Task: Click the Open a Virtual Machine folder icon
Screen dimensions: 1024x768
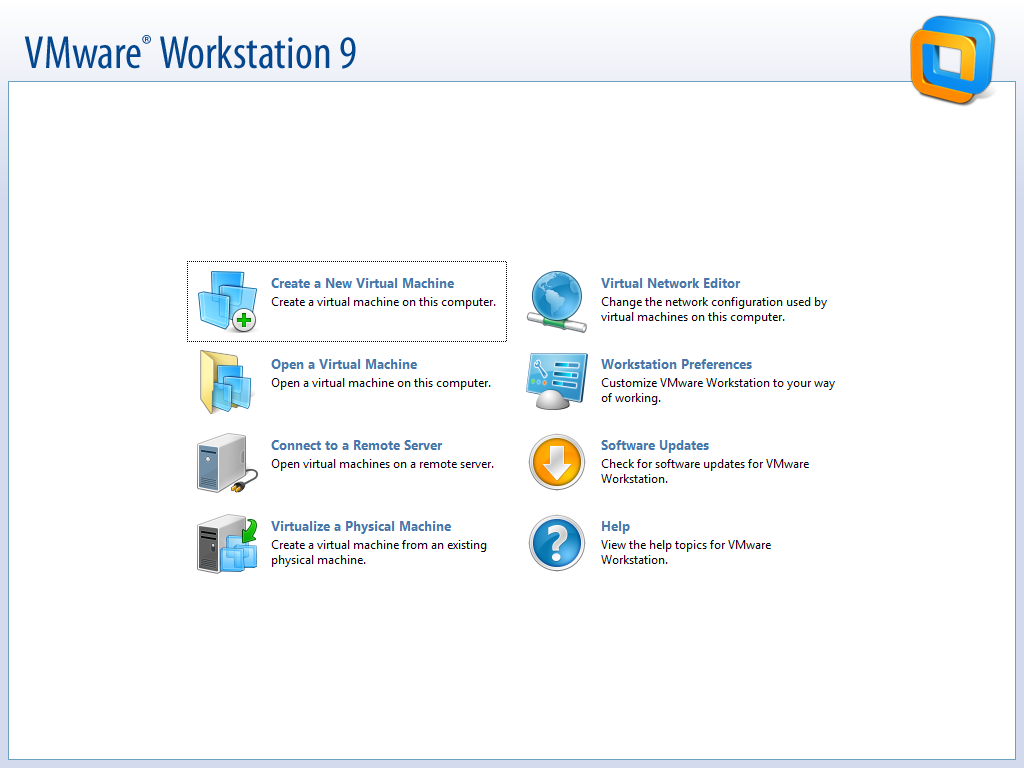Action: click(x=226, y=382)
